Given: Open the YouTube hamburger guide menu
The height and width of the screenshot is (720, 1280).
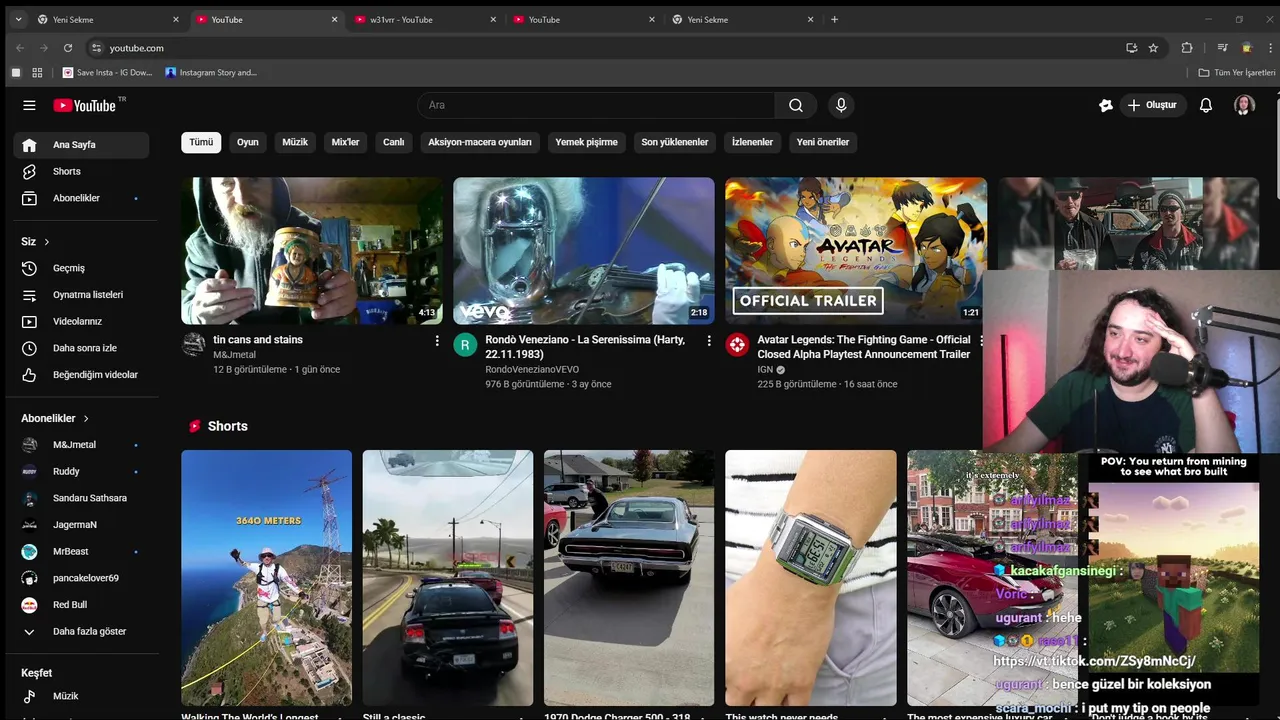Looking at the screenshot, I should click(x=29, y=105).
